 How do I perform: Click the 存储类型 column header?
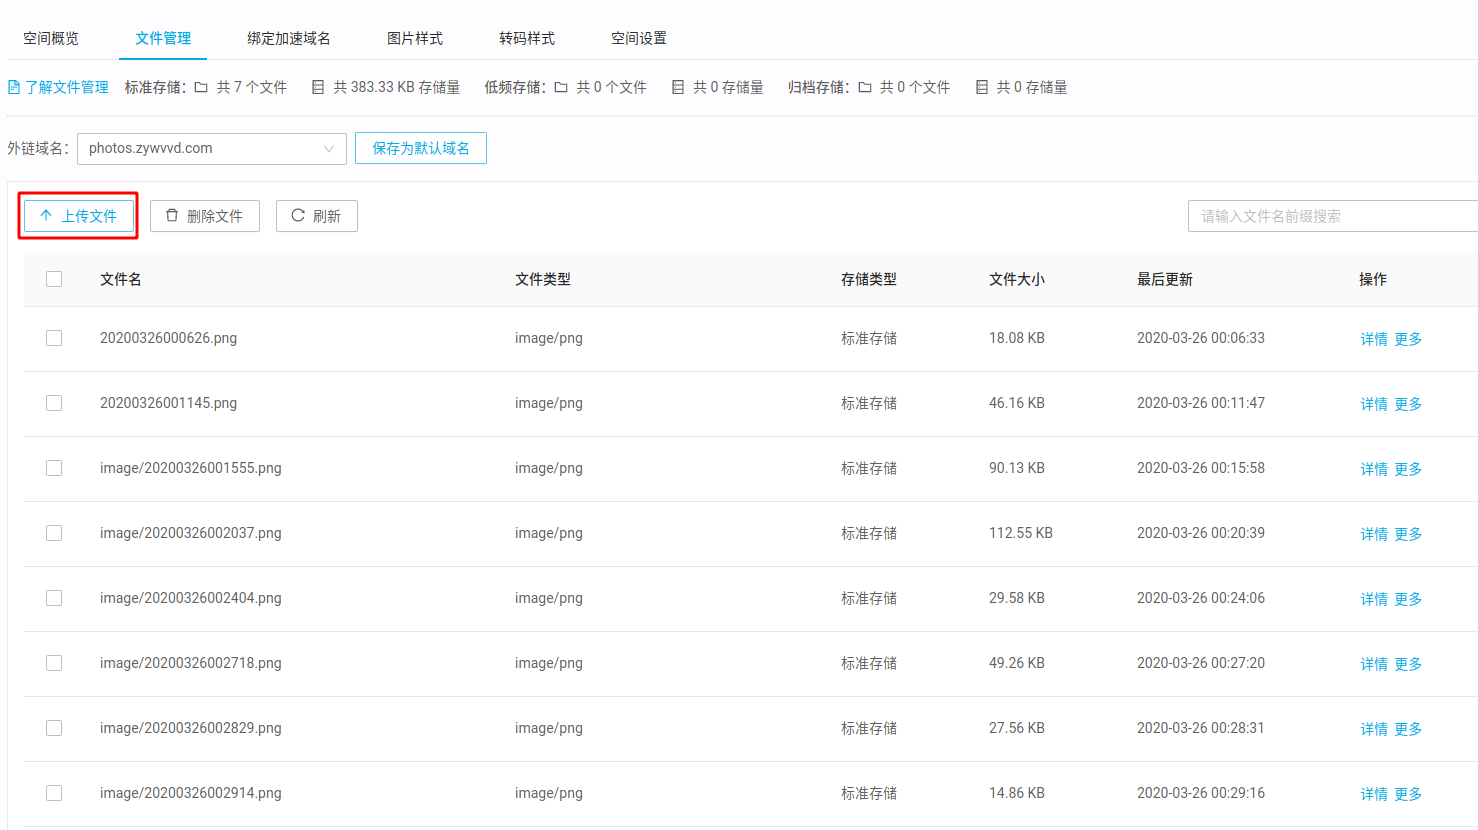pyautogui.click(x=869, y=279)
